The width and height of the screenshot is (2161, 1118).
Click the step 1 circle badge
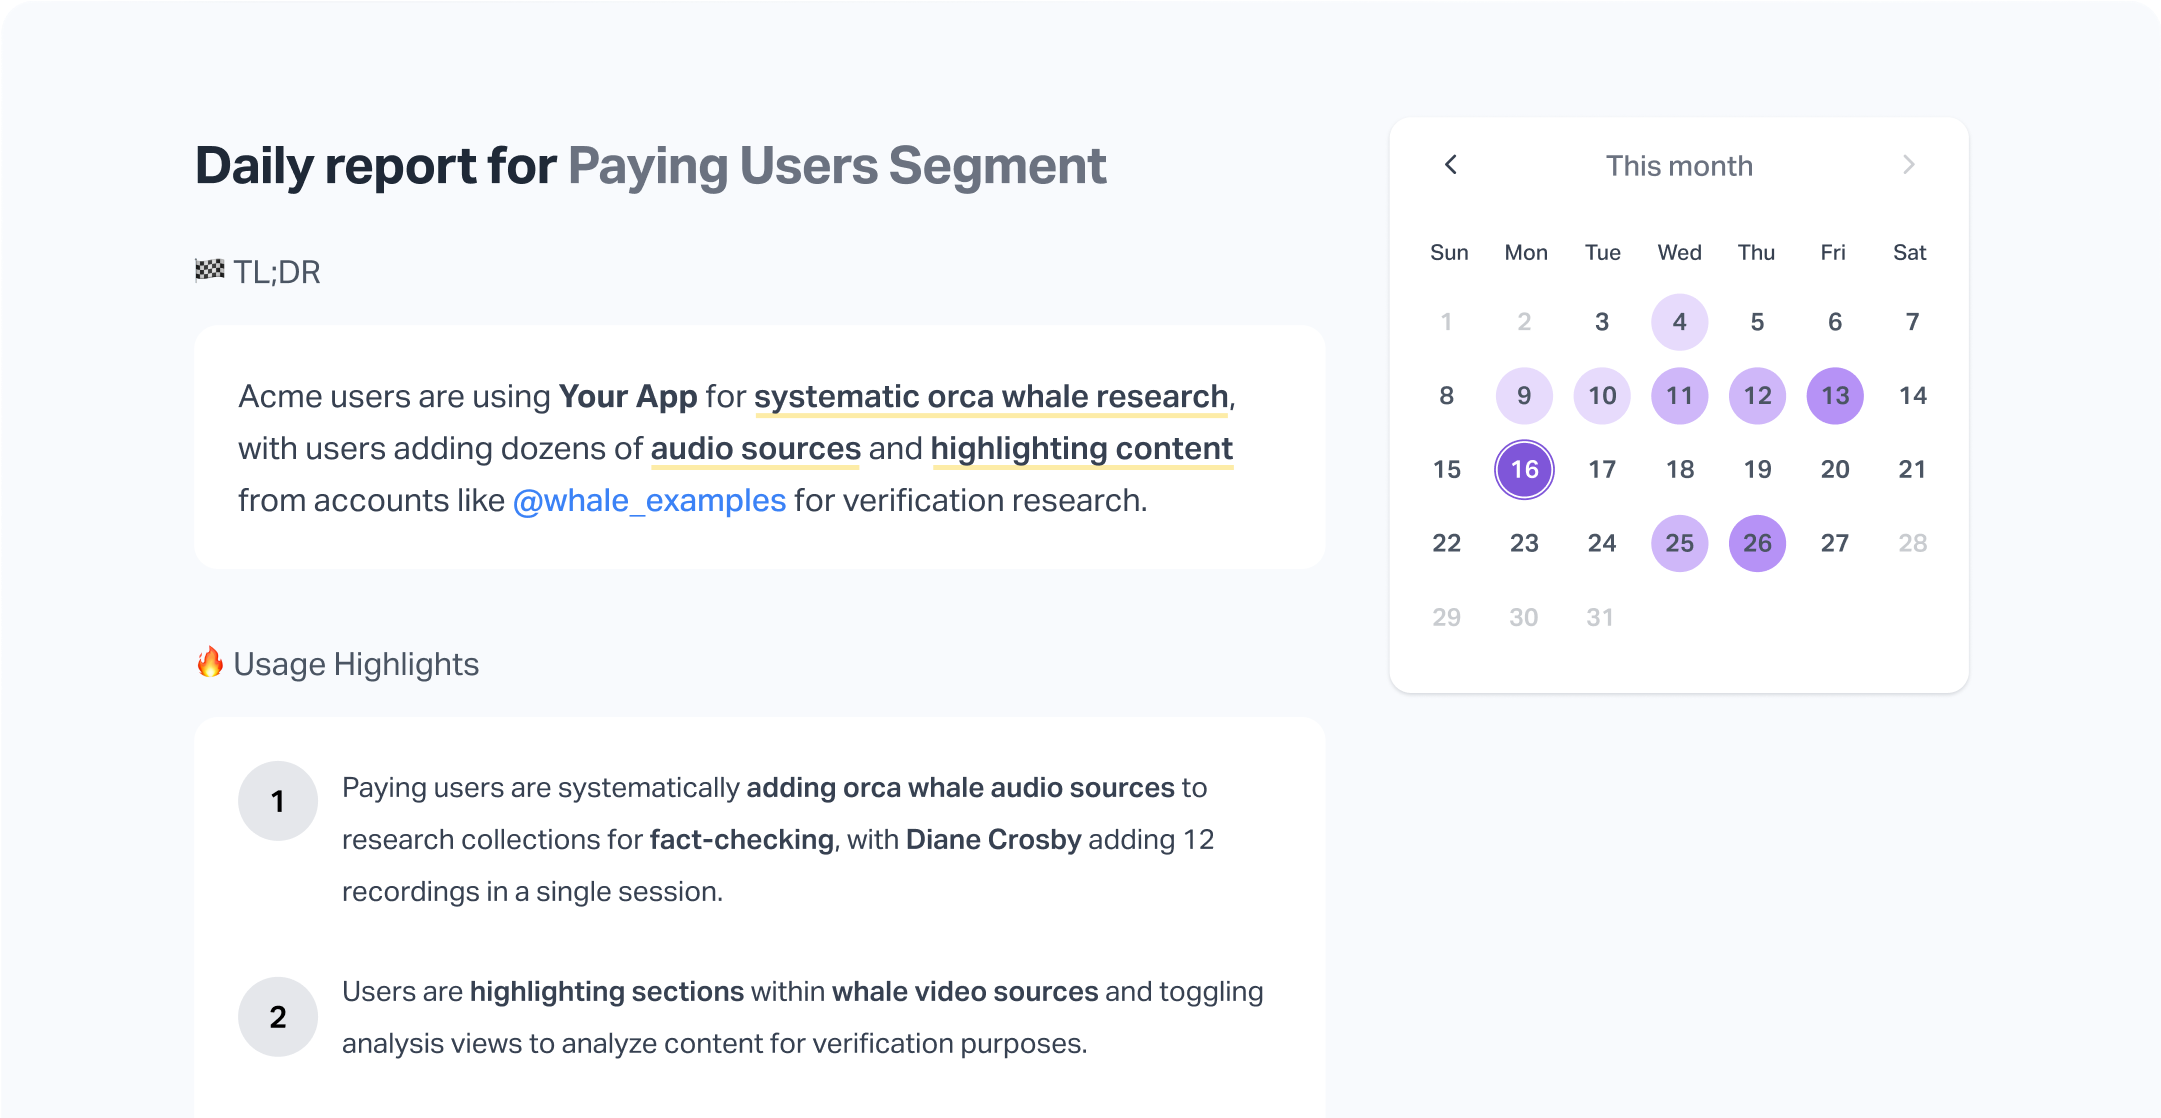(277, 800)
